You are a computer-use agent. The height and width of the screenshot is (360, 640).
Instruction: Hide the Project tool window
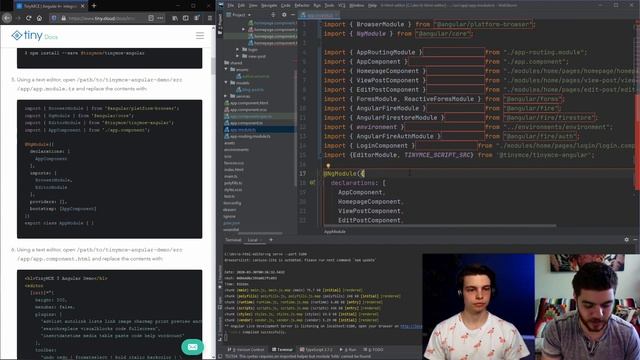point(293,15)
